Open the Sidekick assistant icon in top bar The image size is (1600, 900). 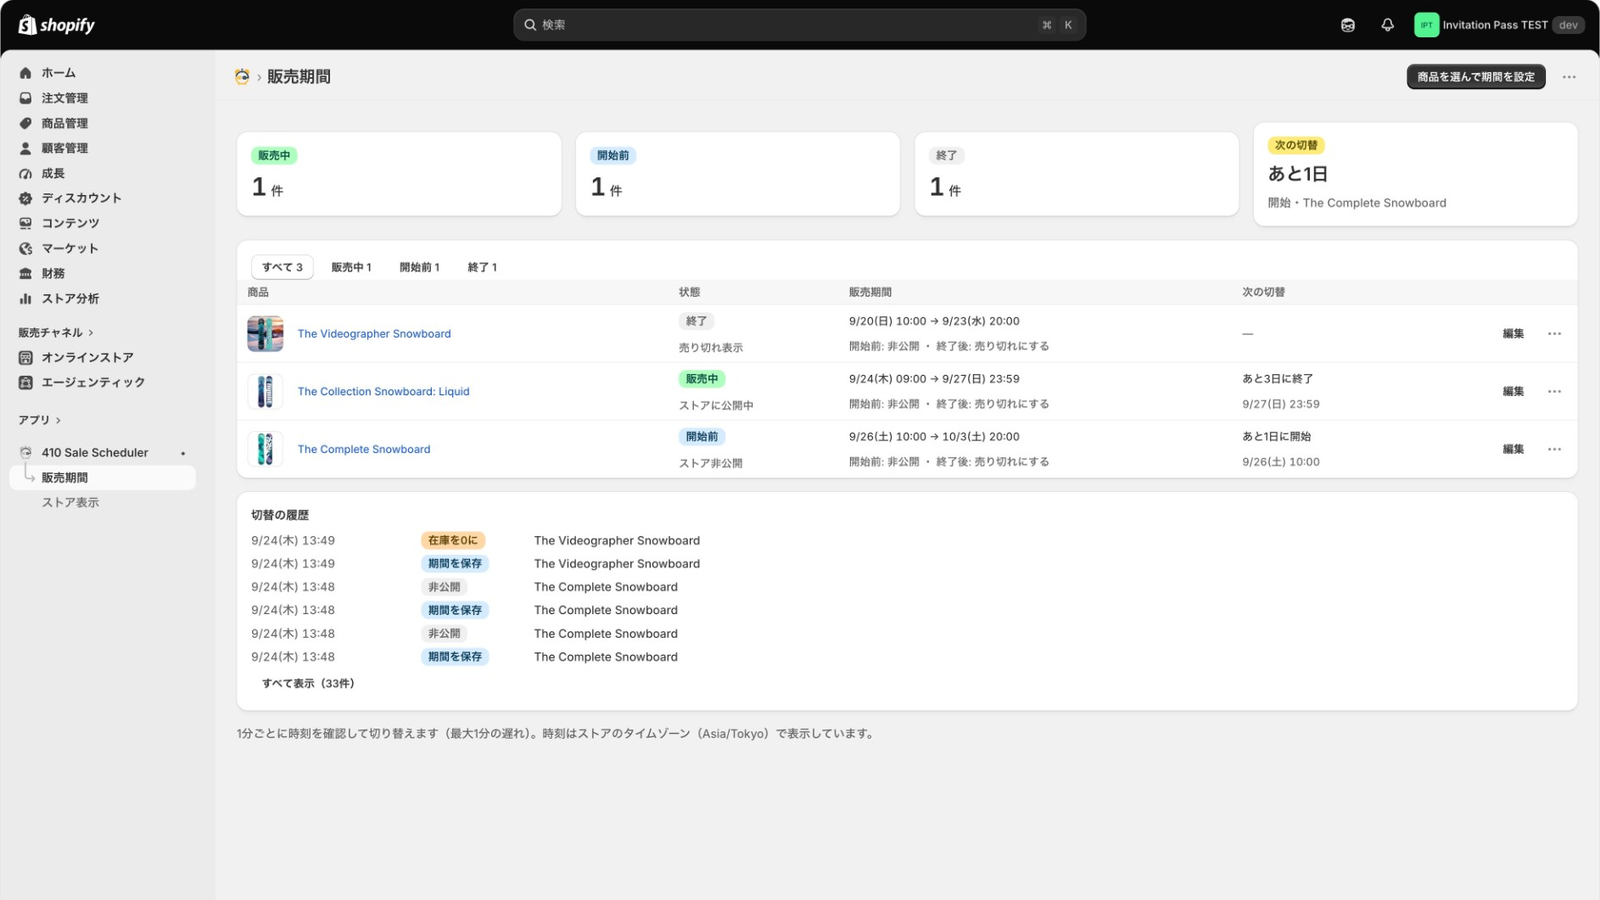pos(1348,25)
